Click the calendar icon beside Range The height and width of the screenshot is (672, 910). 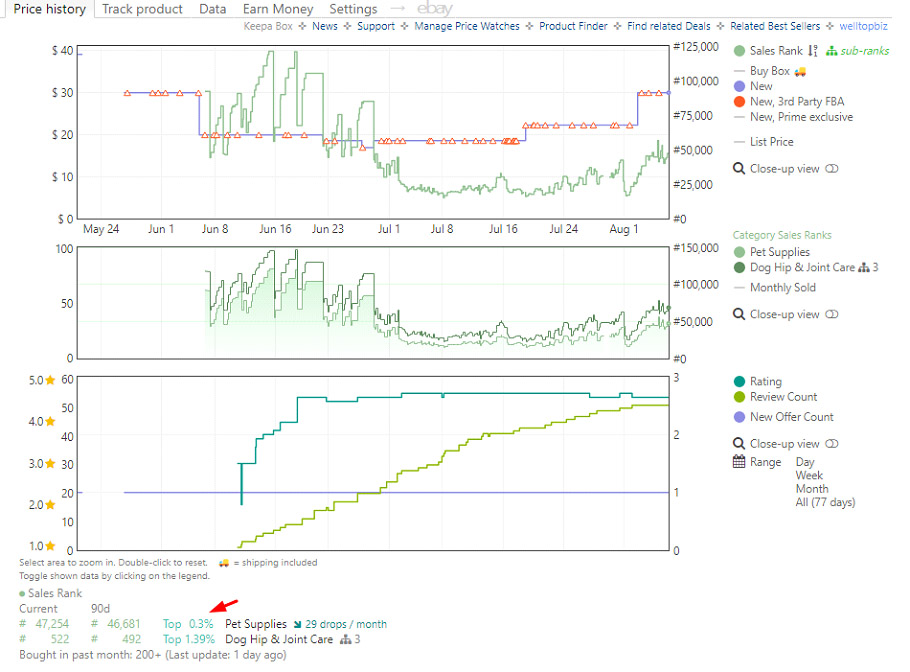tap(739, 462)
